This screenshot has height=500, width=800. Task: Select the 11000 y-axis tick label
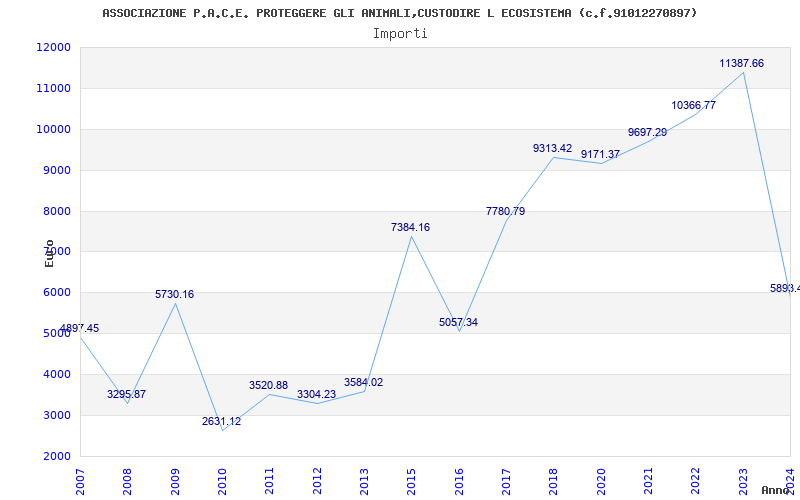click(53, 88)
